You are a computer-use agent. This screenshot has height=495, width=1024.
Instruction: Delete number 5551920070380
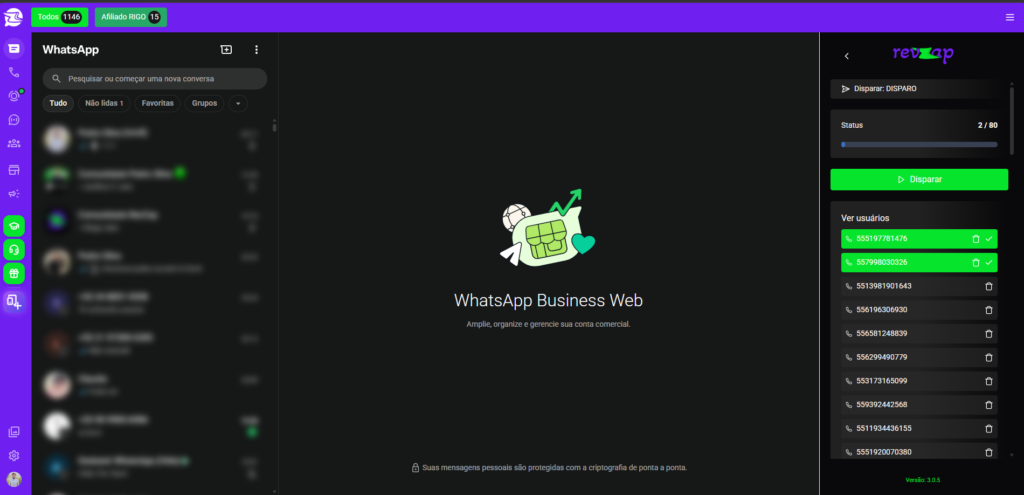989,452
